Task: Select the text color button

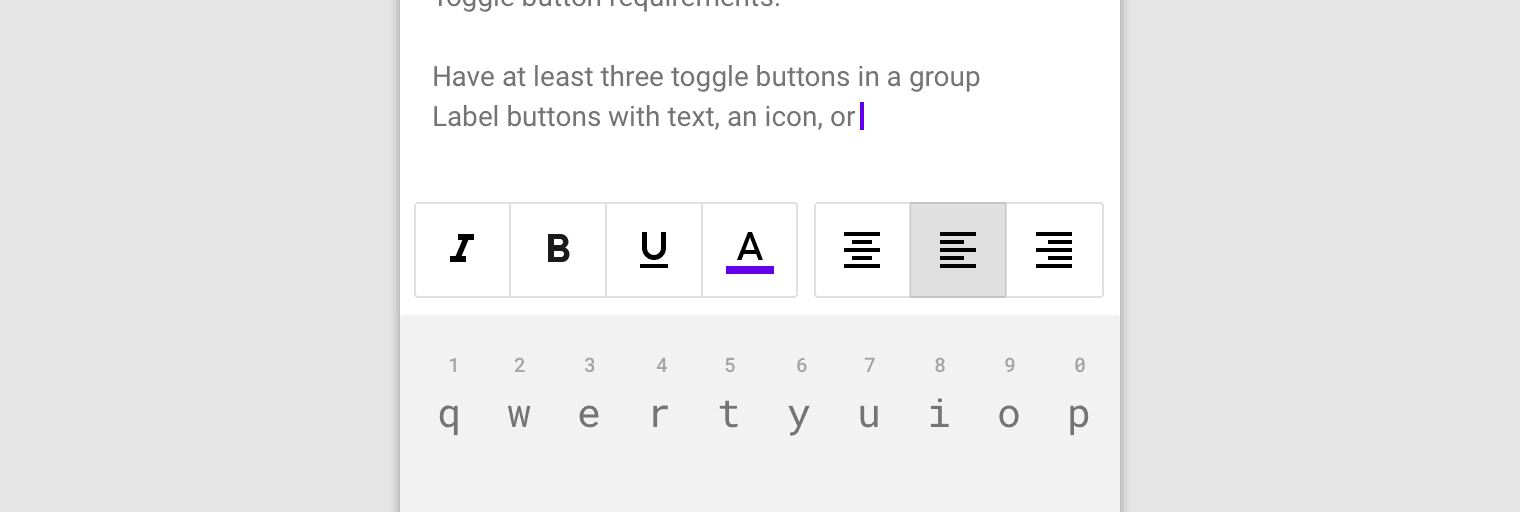Action: 750,250
